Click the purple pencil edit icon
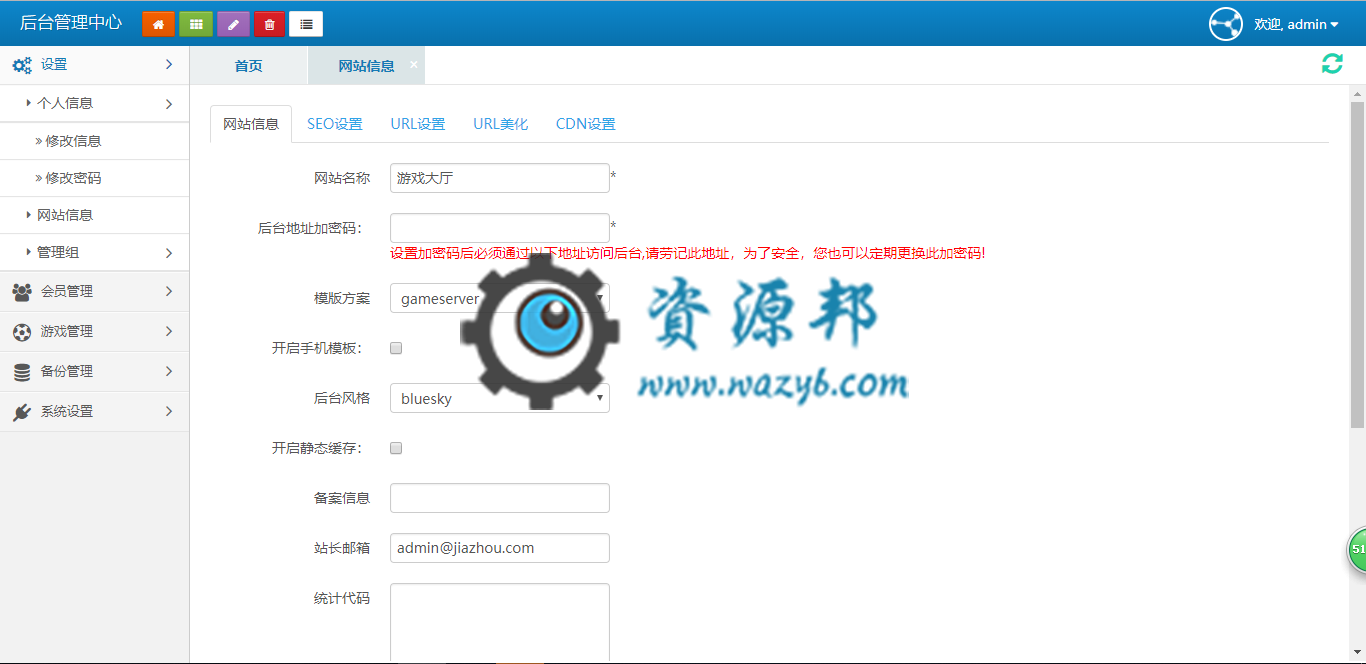Viewport: 1366px width, 664px height. 233,24
